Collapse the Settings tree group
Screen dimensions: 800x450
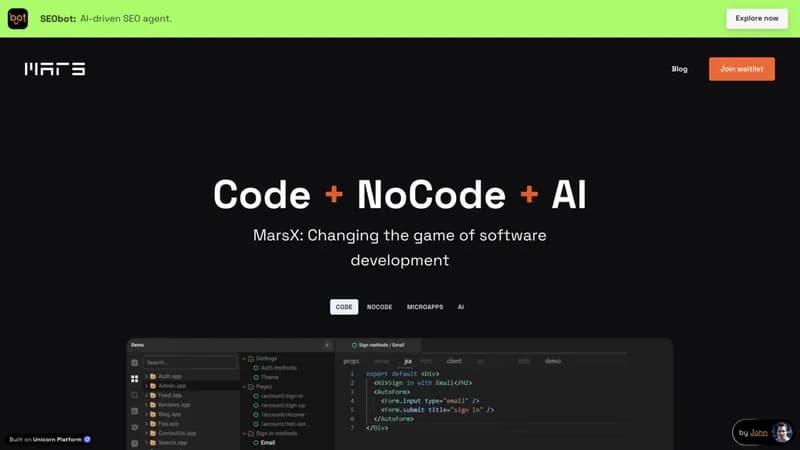click(x=244, y=359)
